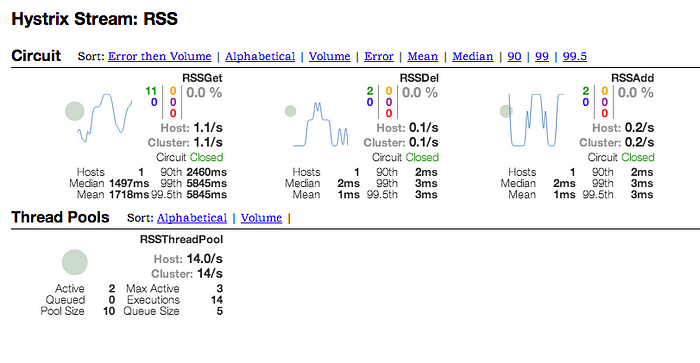700x363 pixels.
Task: Sort circuits by 90 percentile link
Action: coord(514,56)
